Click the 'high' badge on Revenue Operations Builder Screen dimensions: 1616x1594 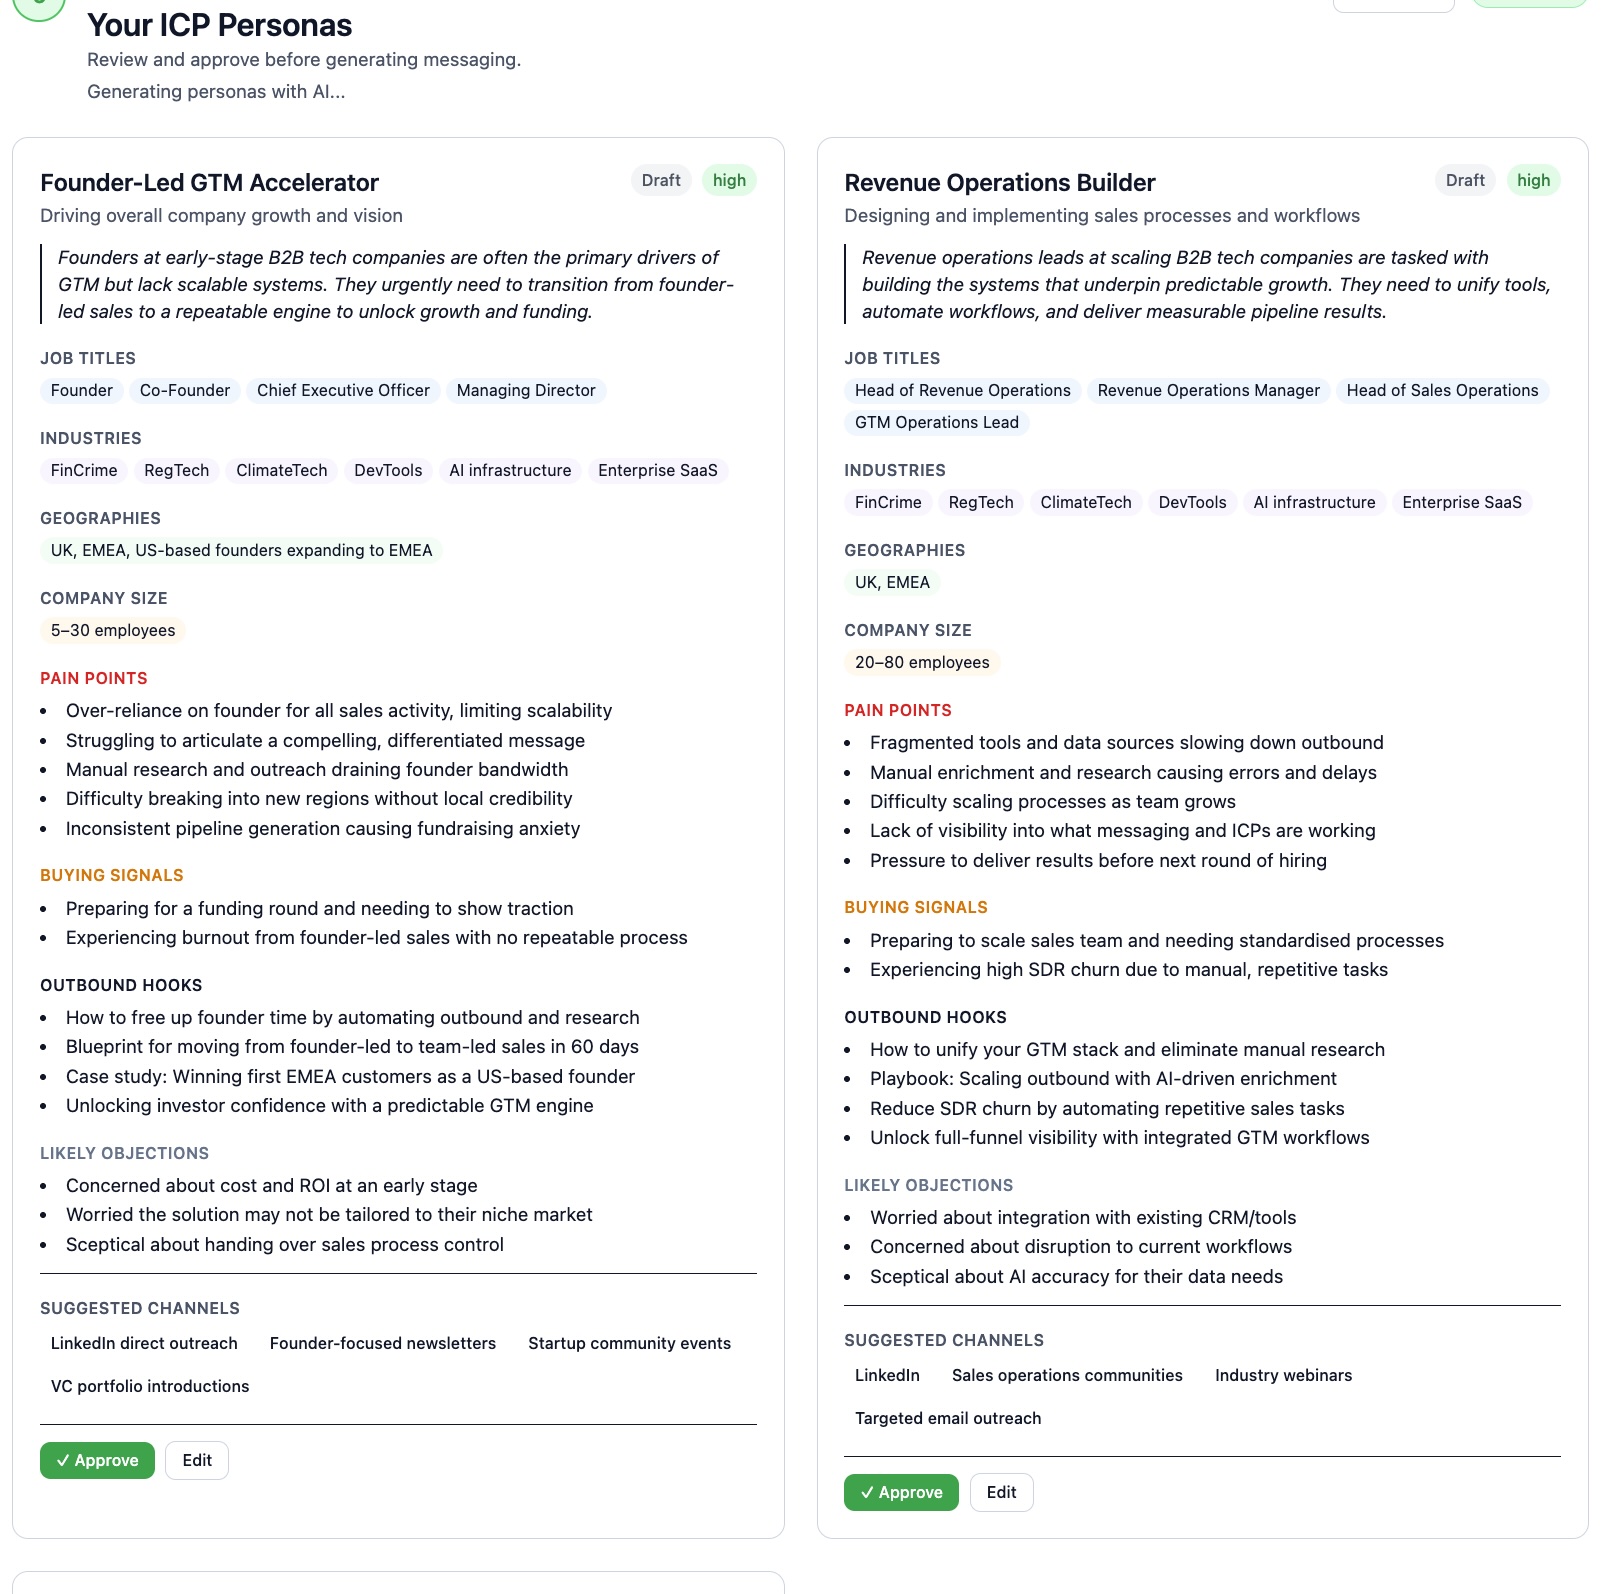(1532, 180)
